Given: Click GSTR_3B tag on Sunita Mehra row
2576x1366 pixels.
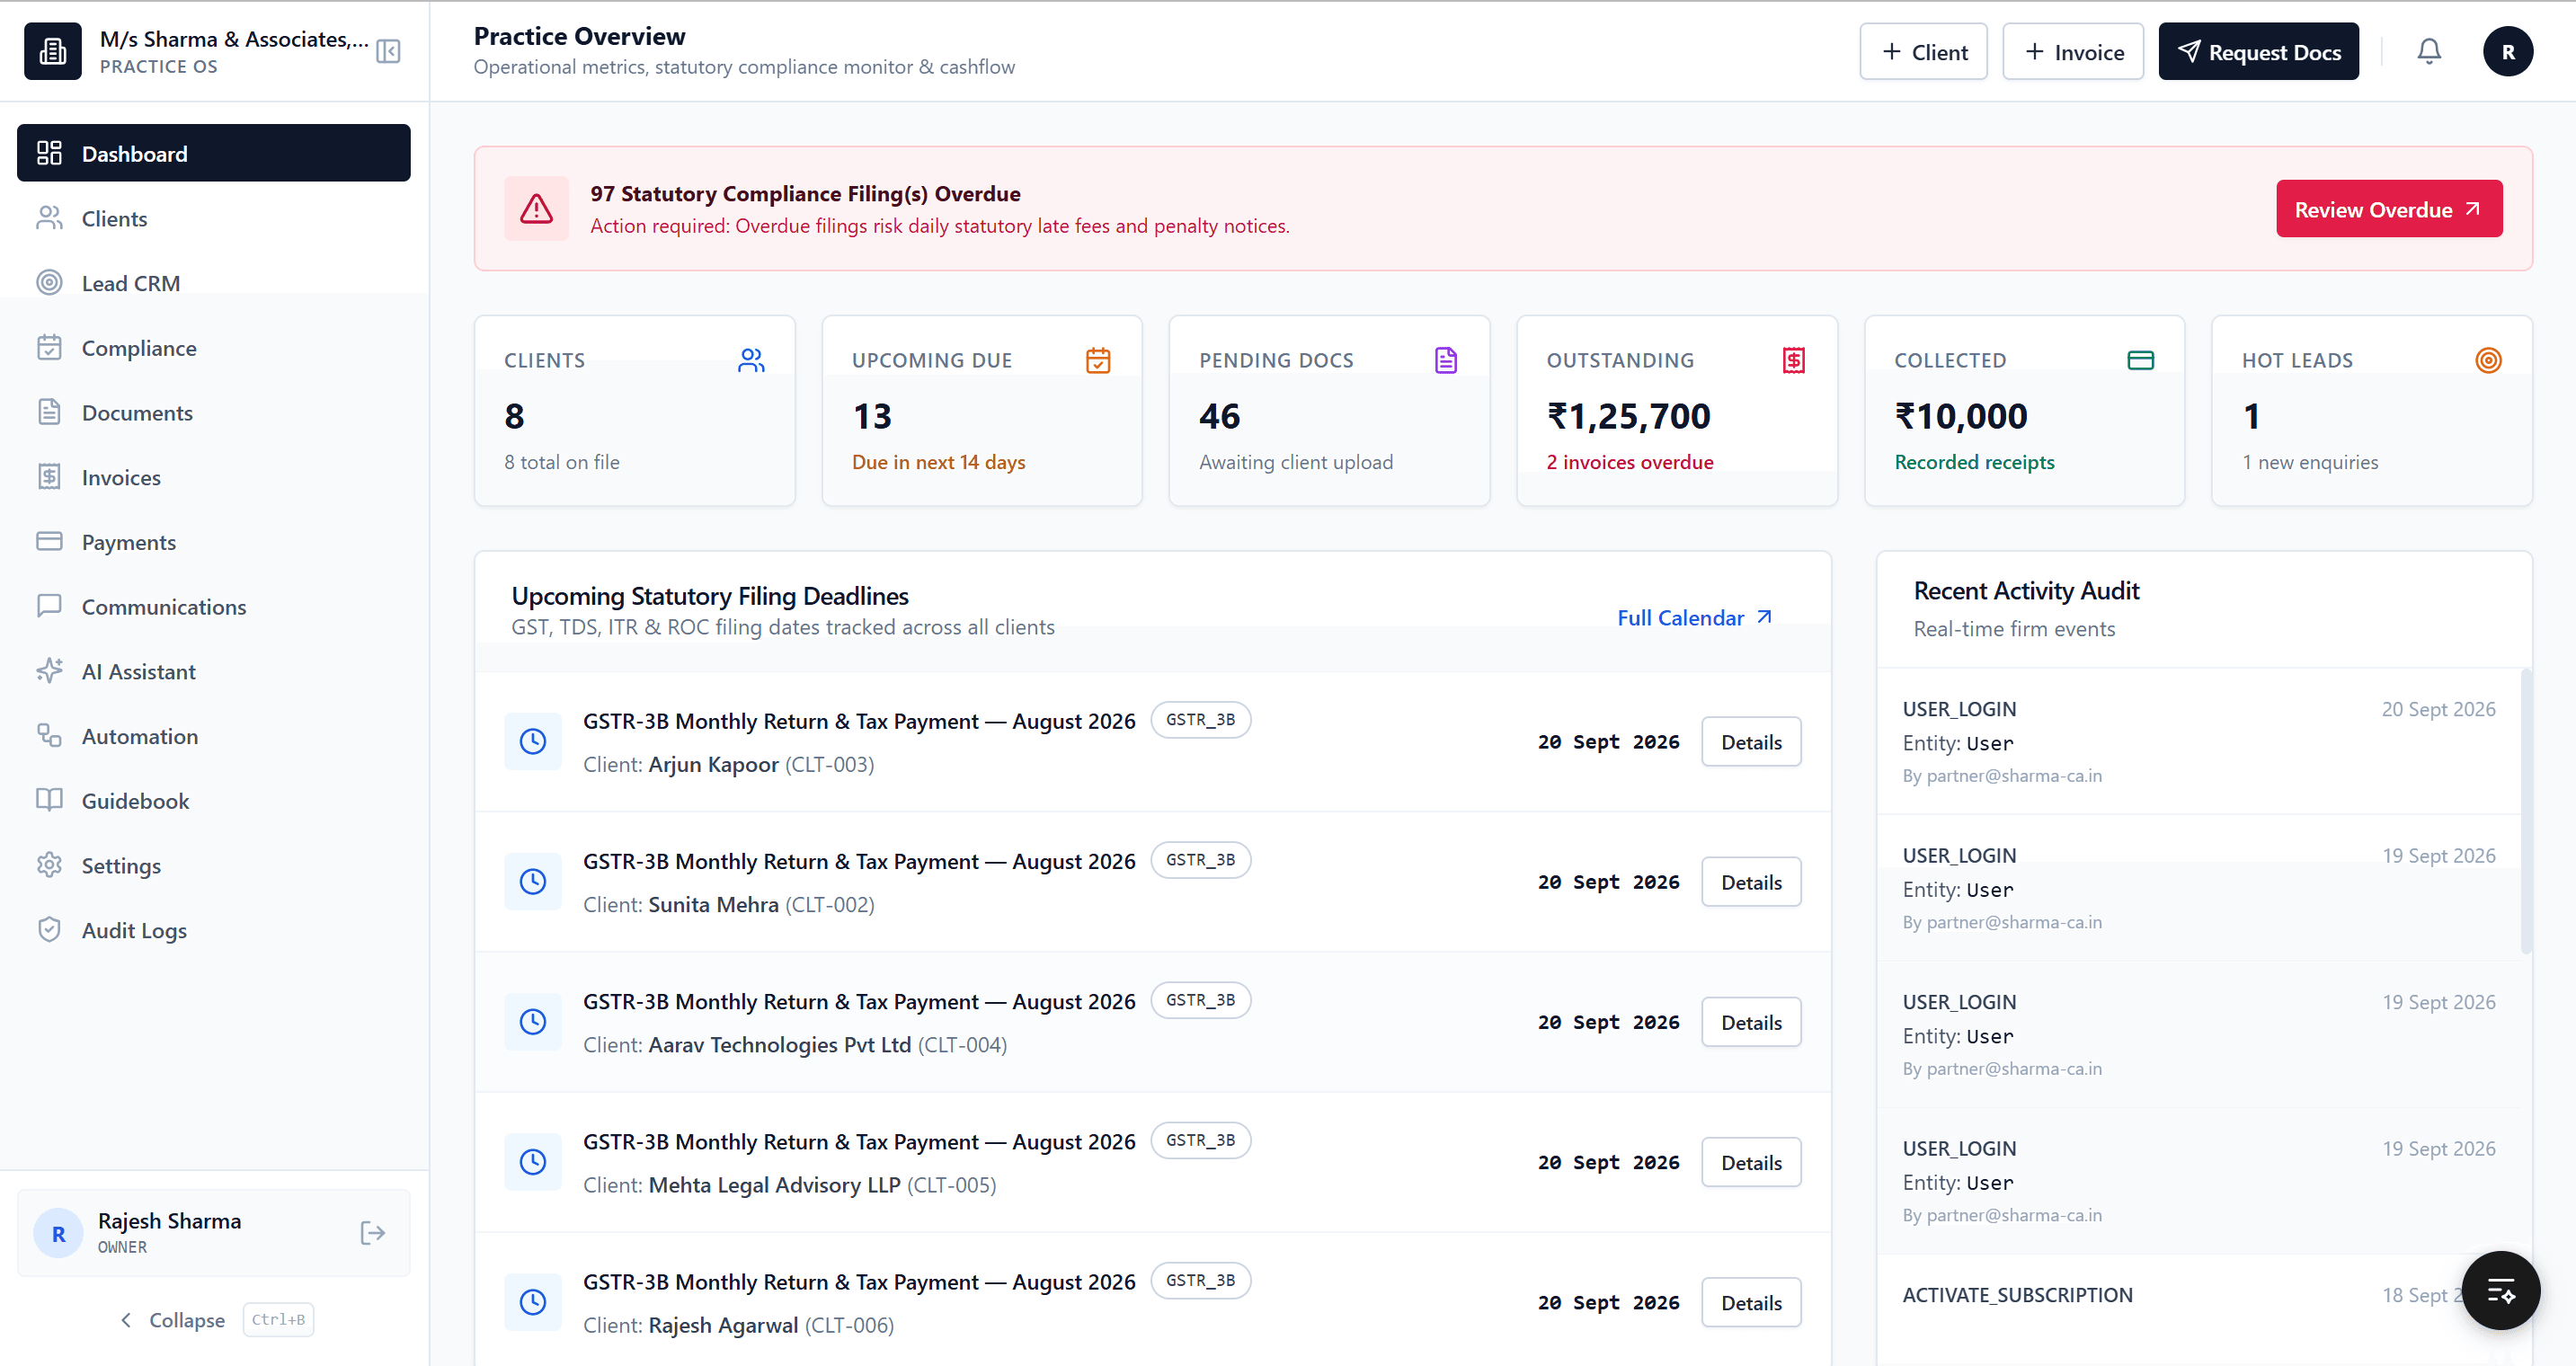Looking at the screenshot, I should (x=1200, y=859).
